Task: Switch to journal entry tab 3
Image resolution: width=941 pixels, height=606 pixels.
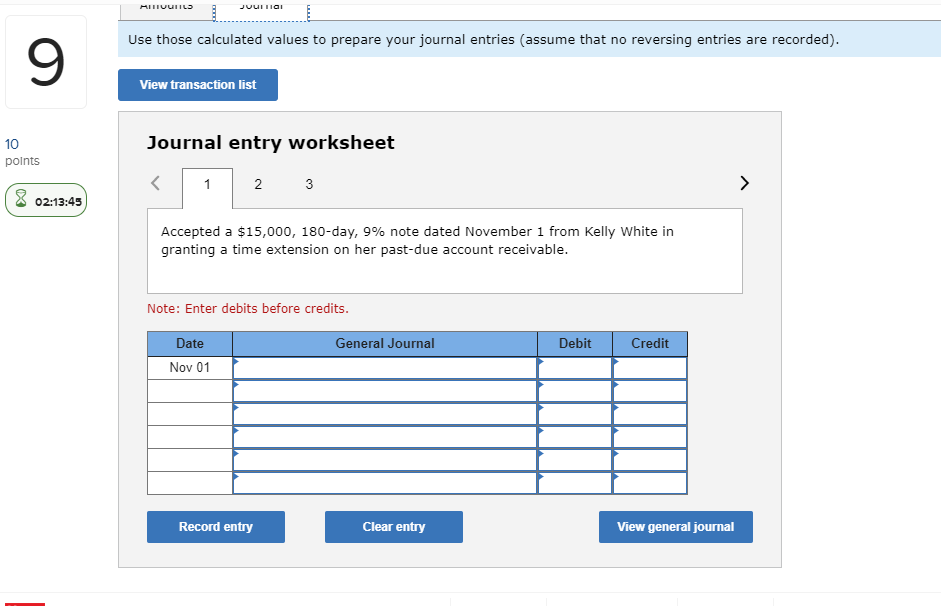Action: click(x=309, y=184)
